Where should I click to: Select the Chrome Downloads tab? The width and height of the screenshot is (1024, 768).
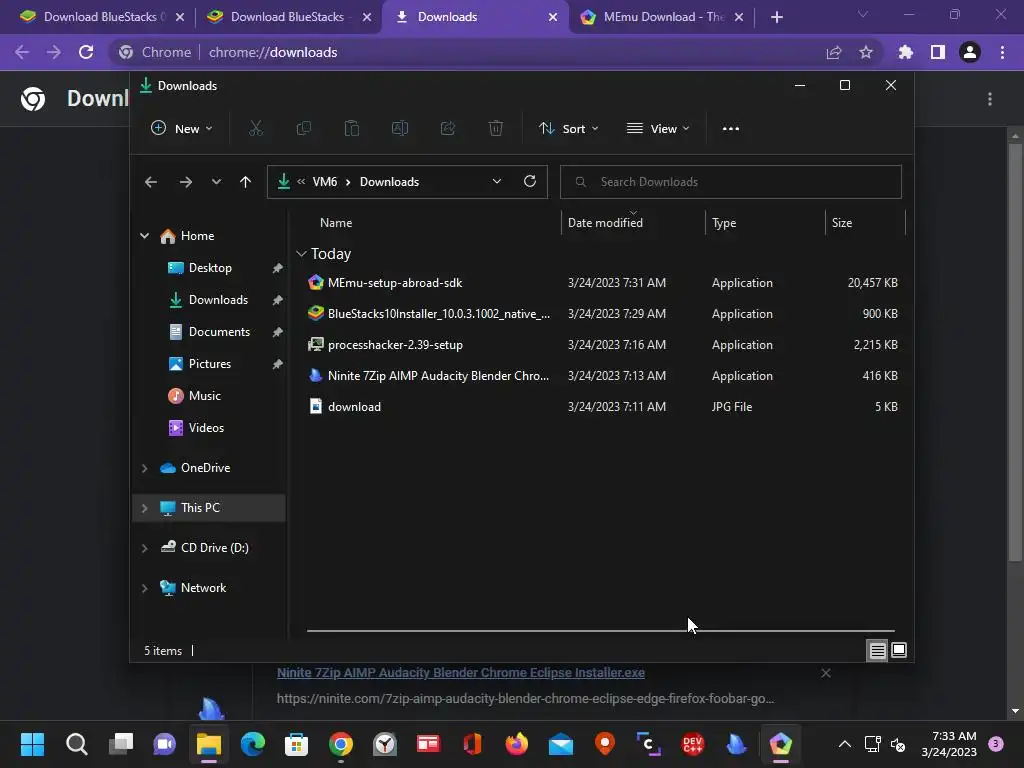[476, 17]
